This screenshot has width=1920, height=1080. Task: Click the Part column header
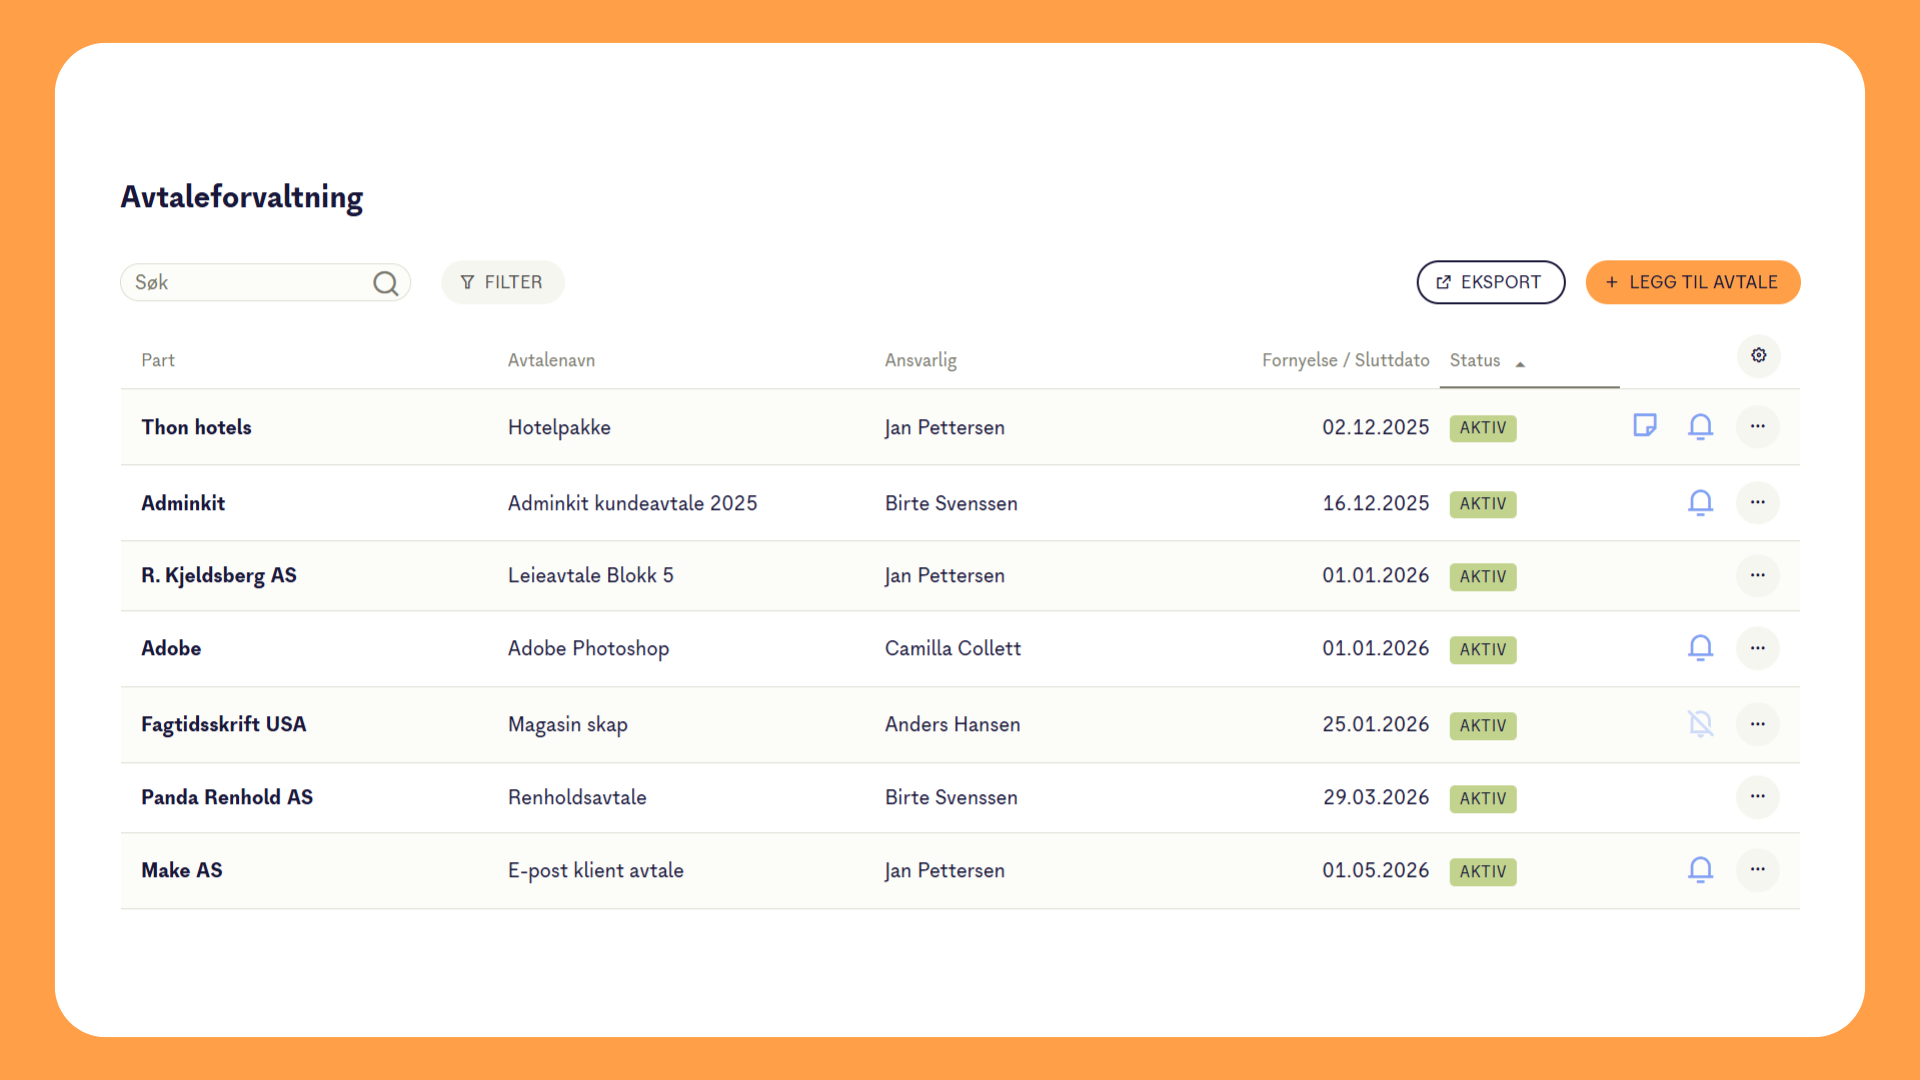tap(158, 360)
